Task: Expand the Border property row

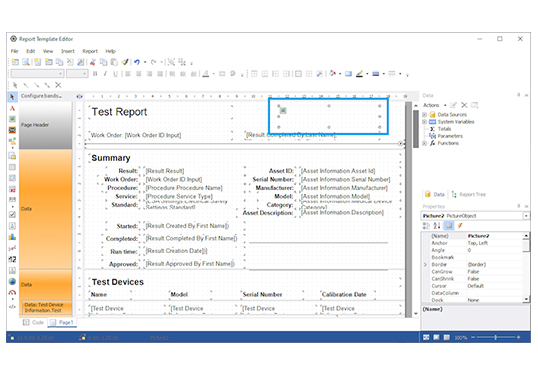Action: pyautogui.click(x=425, y=265)
